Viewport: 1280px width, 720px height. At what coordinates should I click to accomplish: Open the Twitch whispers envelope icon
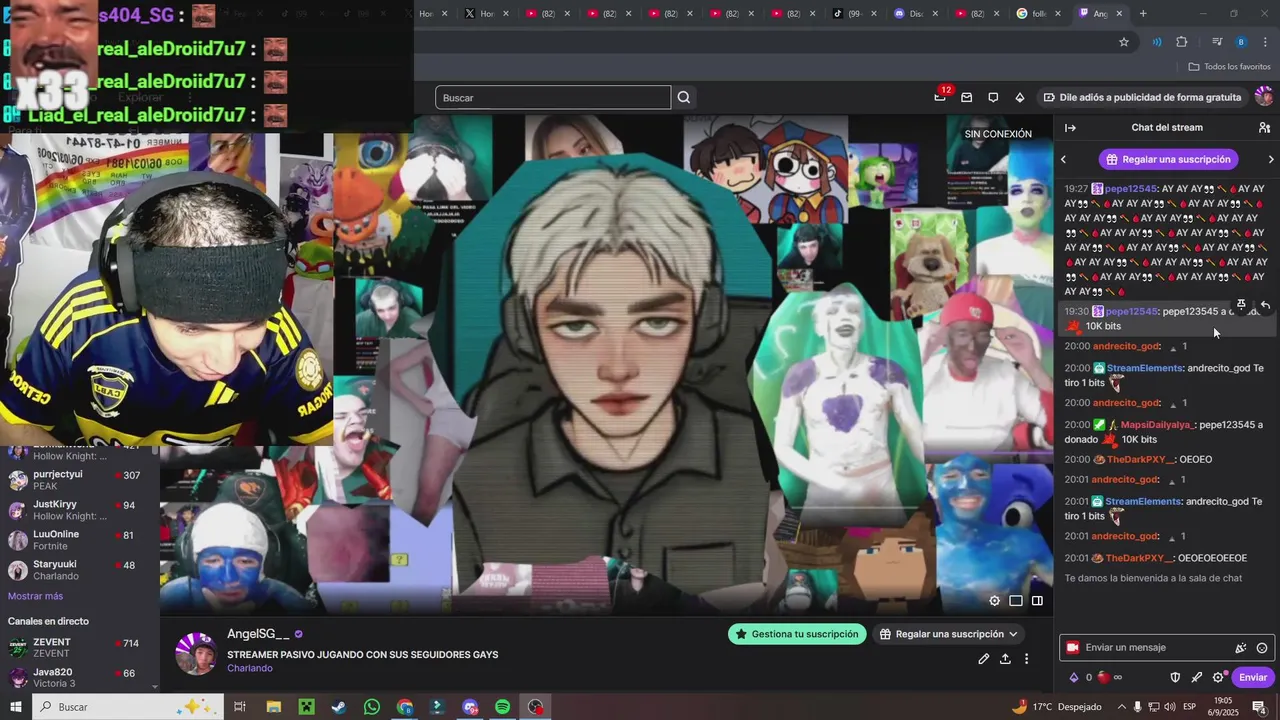(x=966, y=97)
